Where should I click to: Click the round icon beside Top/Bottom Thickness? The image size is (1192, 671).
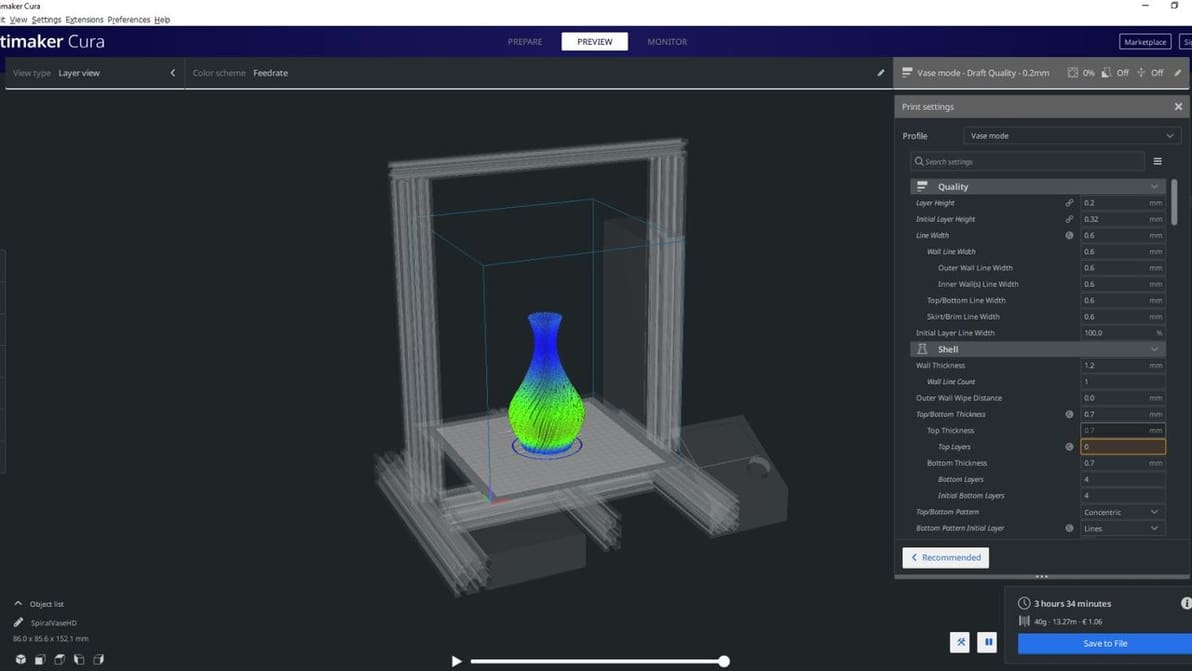tap(1069, 414)
